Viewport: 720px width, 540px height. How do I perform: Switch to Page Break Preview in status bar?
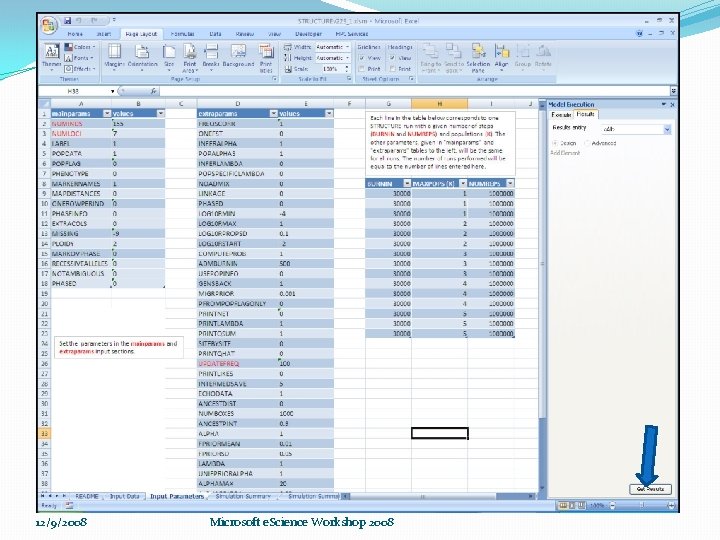[x=581, y=505]
